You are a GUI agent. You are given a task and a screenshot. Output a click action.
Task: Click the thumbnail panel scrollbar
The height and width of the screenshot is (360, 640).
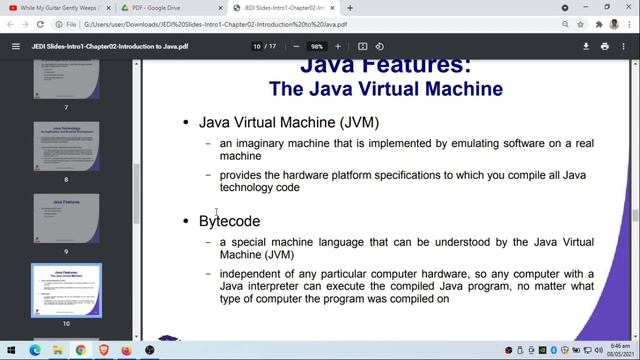136,194
